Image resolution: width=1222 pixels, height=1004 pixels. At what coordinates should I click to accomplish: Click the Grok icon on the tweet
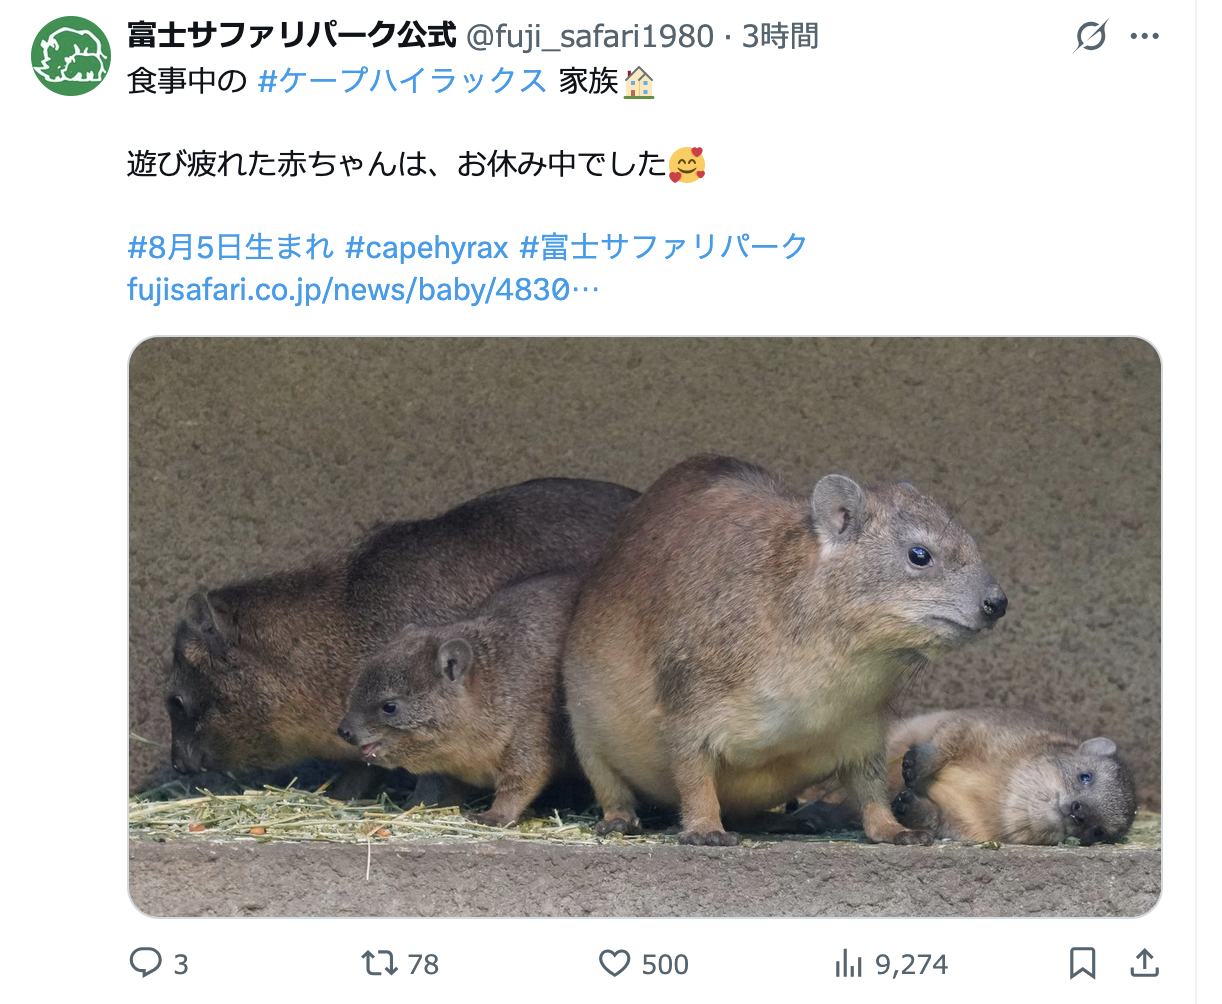[x=1091, y=37]
